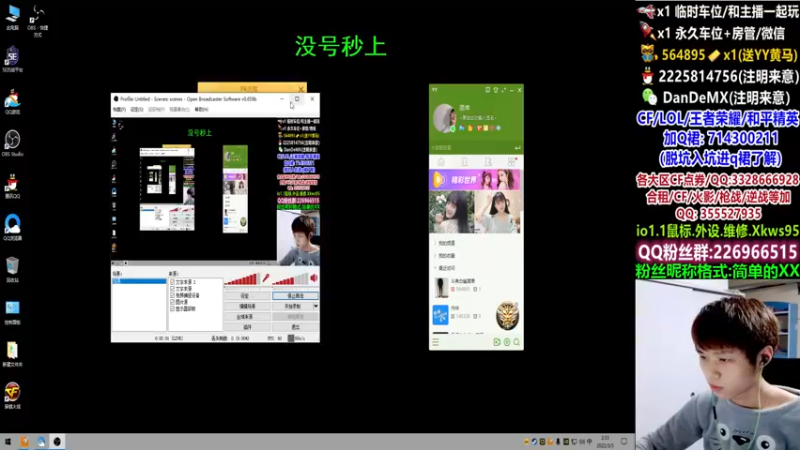The width and height of the screenshot is (800, 450).
Task: Click highlighted stop streaming button in OBS
Action: pos(295,296)
